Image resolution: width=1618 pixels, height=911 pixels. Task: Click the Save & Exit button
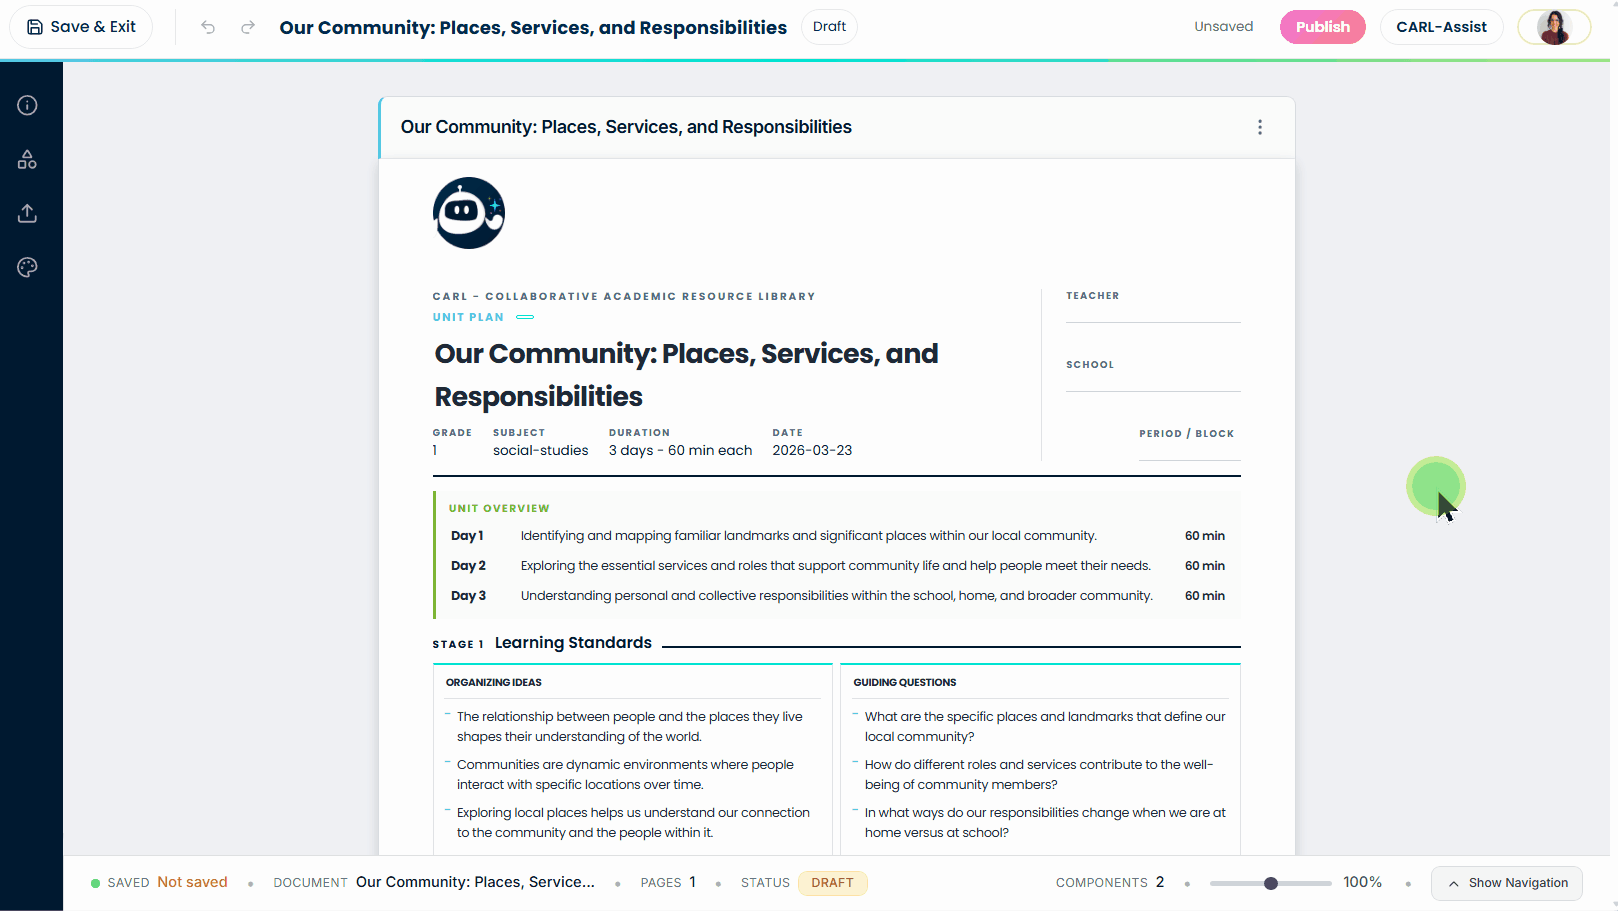[80, 26]
